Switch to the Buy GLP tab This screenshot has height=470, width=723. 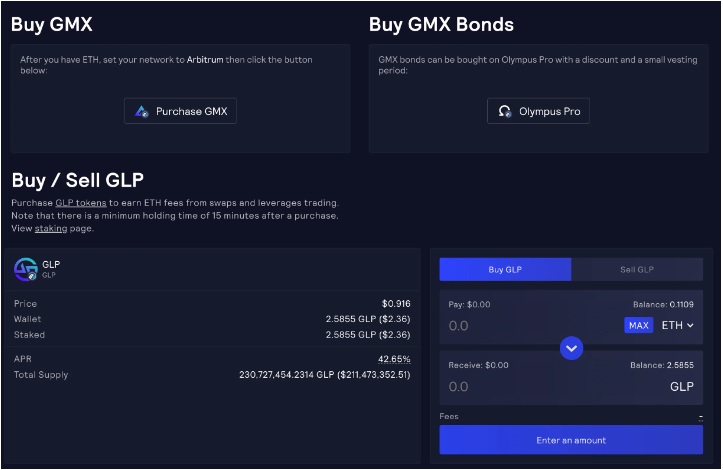click(505, 269)
